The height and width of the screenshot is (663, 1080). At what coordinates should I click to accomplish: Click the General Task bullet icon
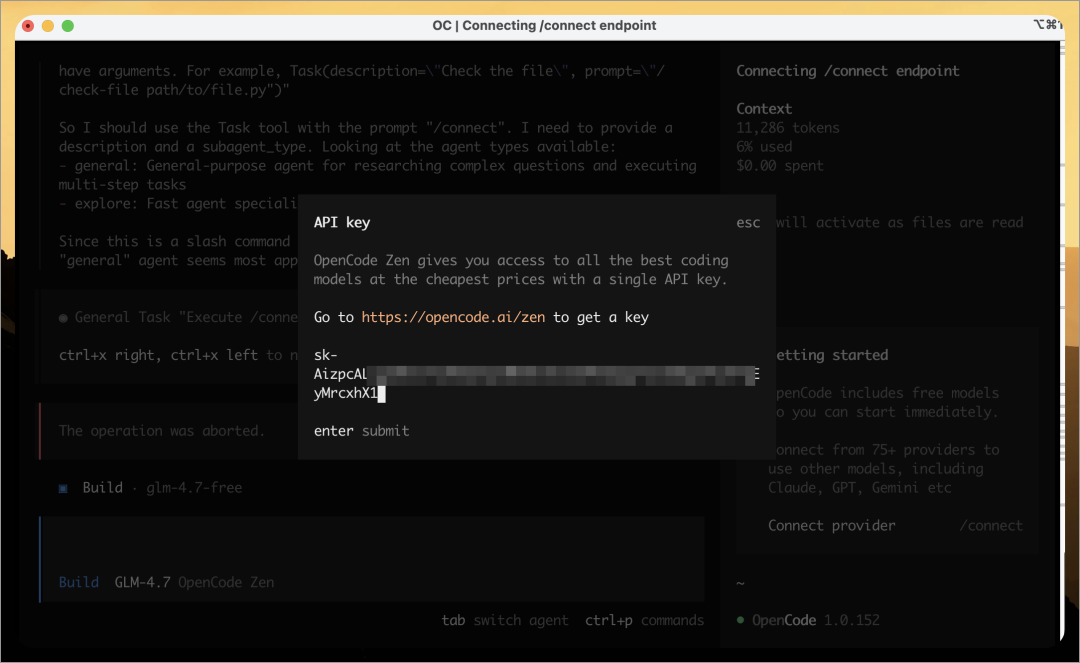pyautogui.click(x=63, y=318)
